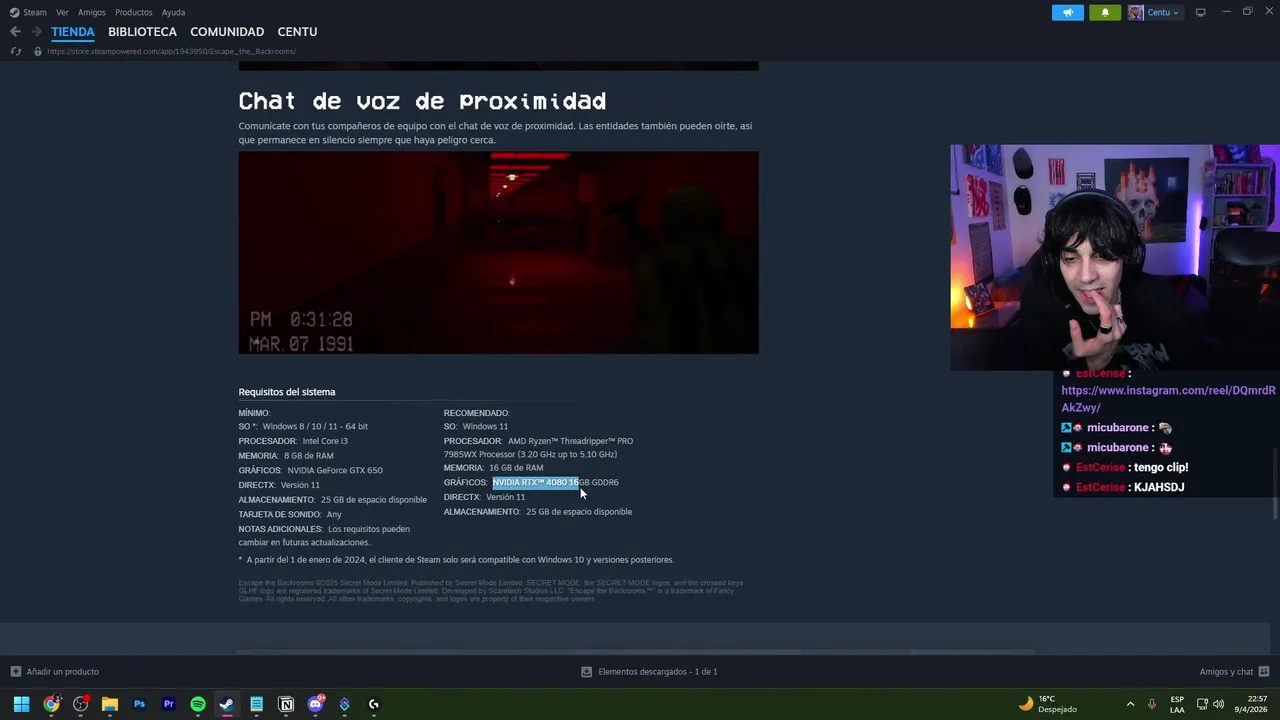Click the Centu profile avatar

pyautogui.click(x=1136, y=12)
